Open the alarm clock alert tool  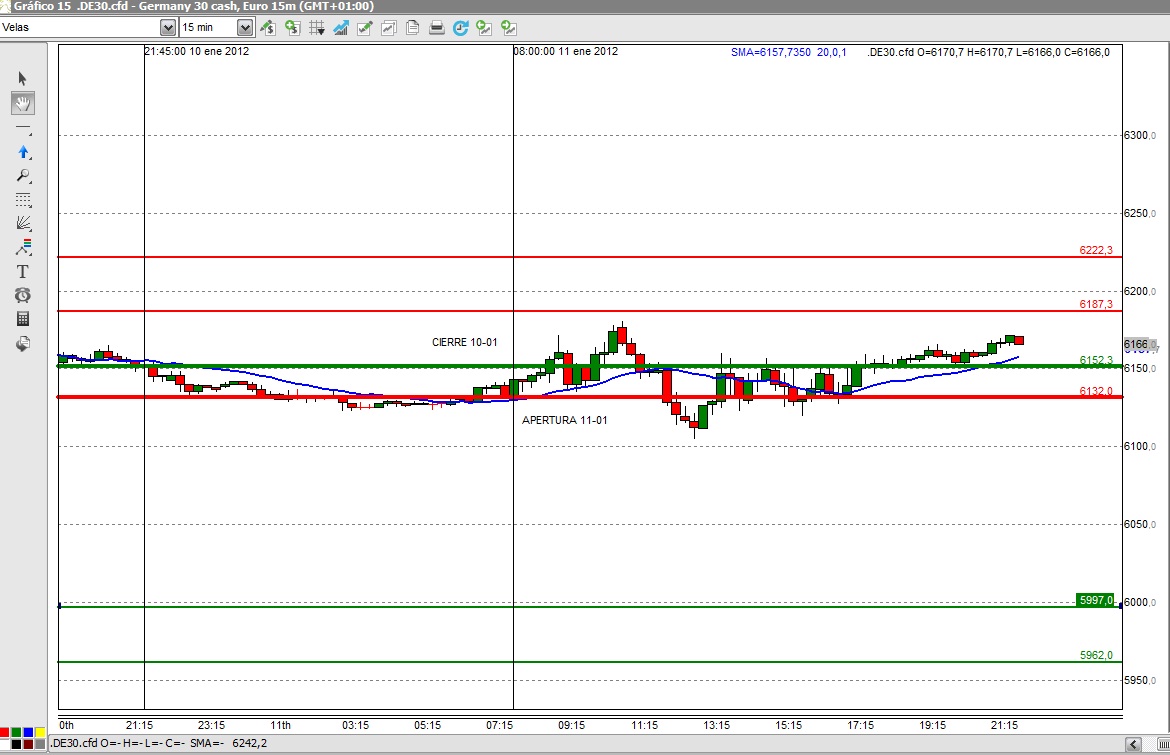coord(22,295)
